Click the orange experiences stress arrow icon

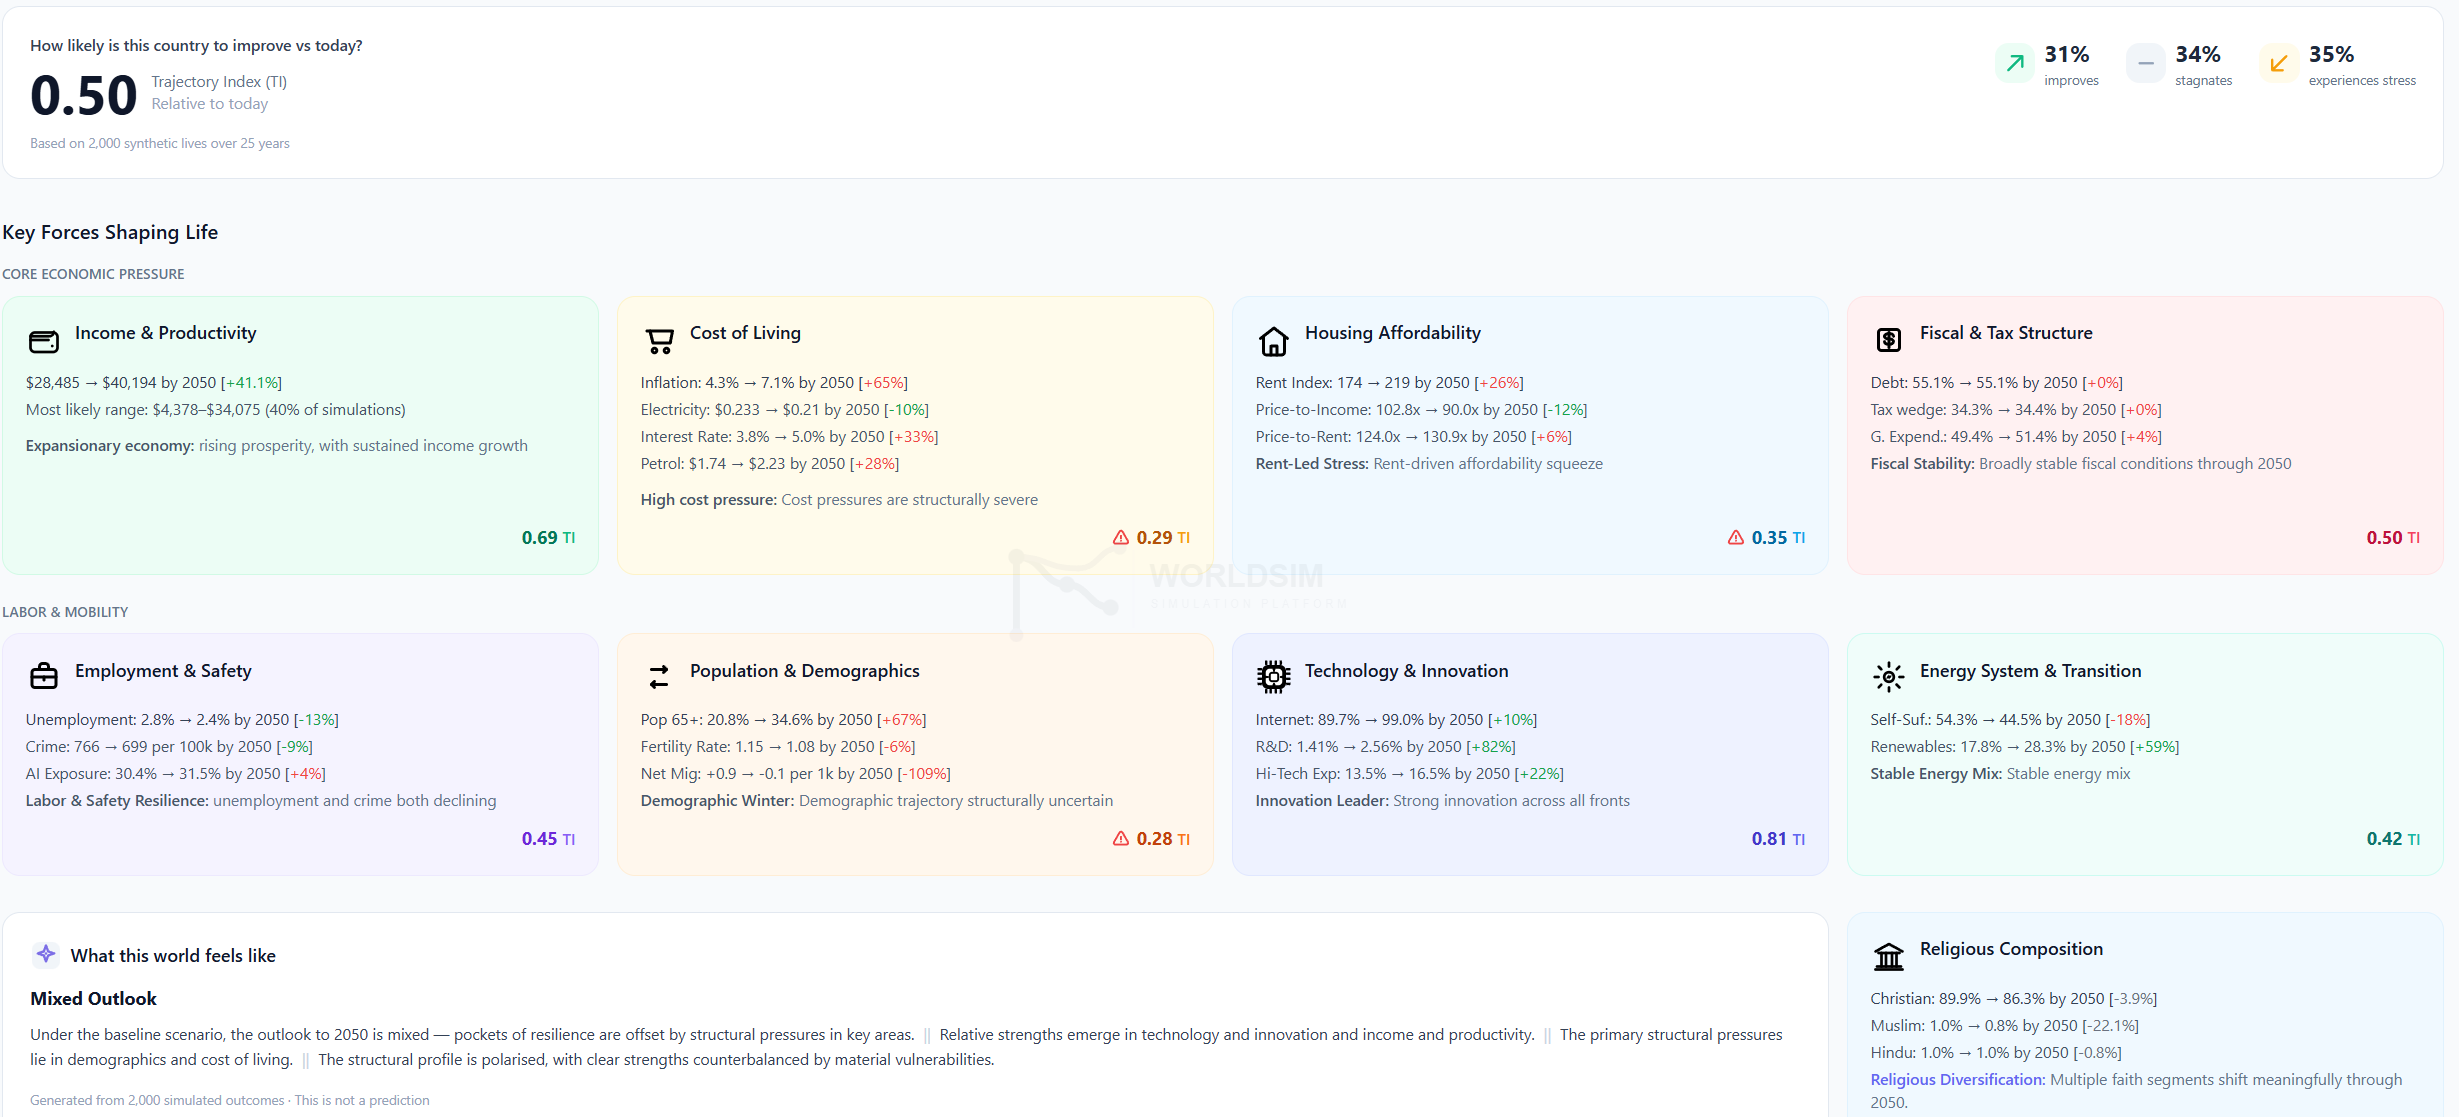pos(2278,64)
